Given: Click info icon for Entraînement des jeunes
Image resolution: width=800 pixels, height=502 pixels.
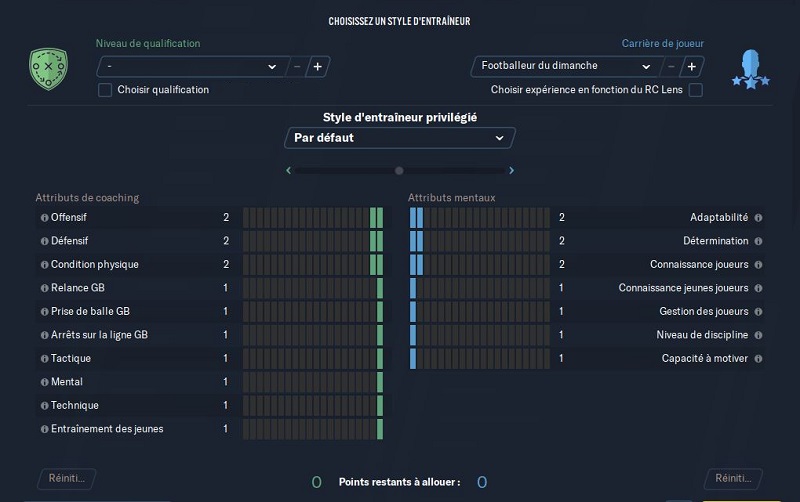Looking at the screenshot, I should coord(44,429).
